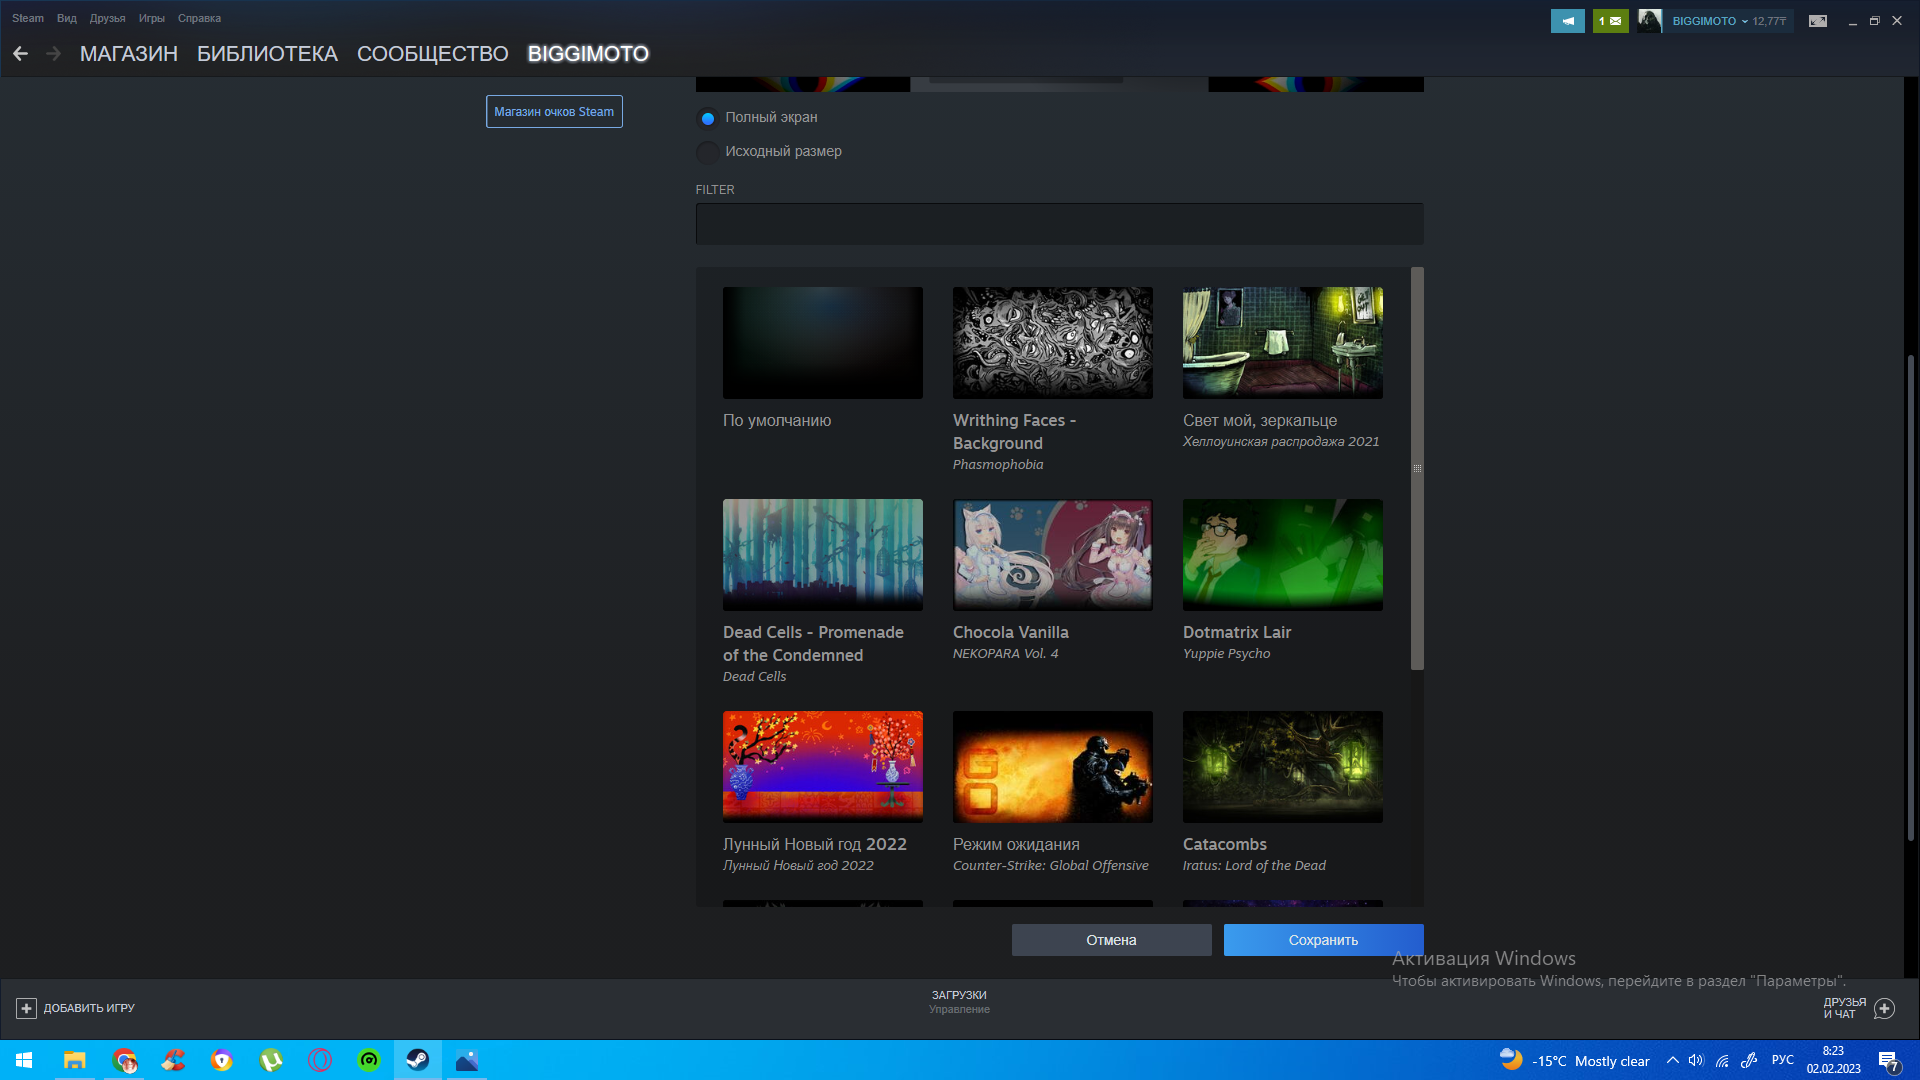Select Dead Cells Promenade background thumbnail
Viewport: 1920px width, 1080px height.
pos(823,555)
